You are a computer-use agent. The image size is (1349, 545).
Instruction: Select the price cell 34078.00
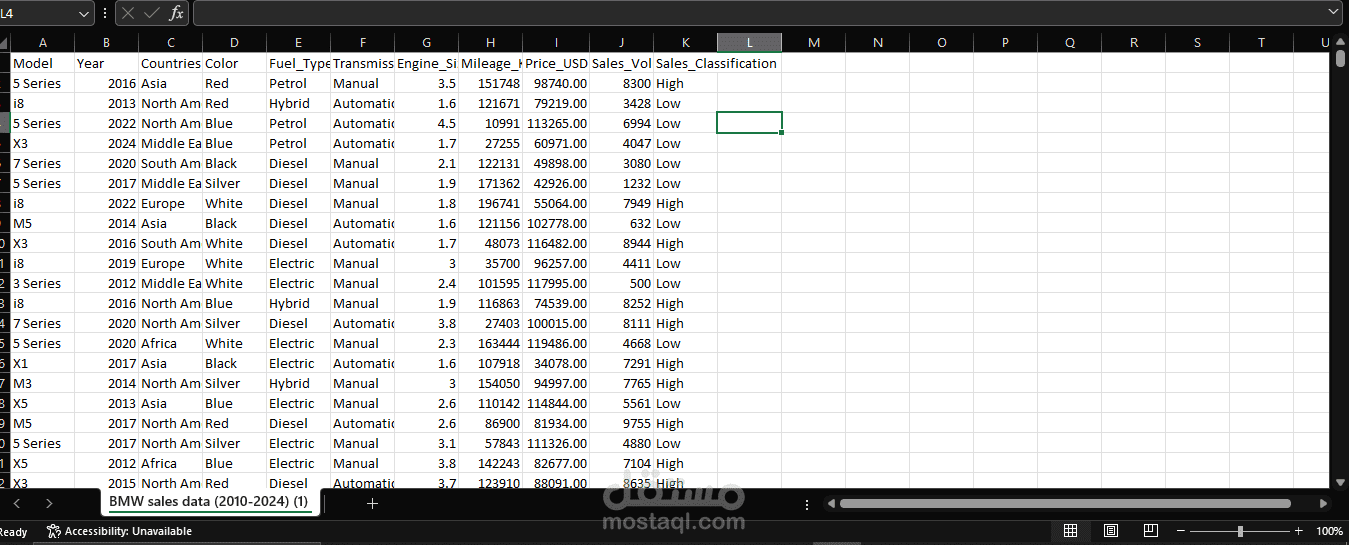[x=557, y=363]
